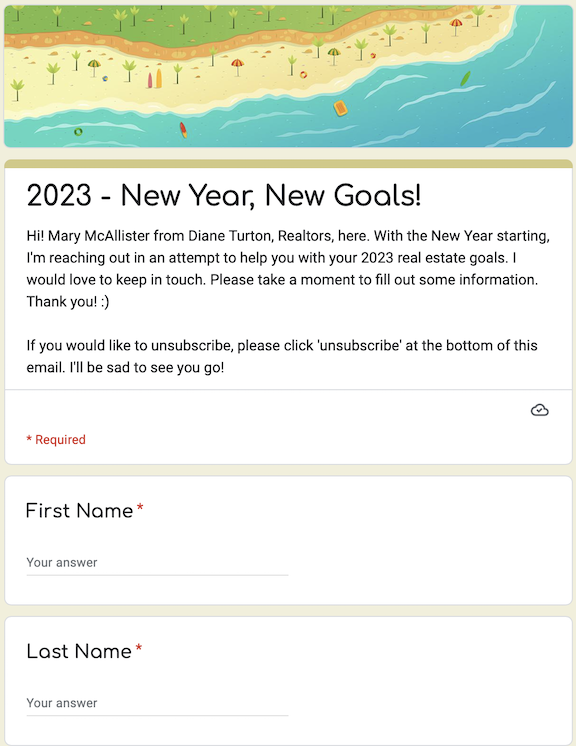The width and height of the screenshot is (576, 746).
Task: Click the khaki accent bar atop title card
Action: tap(288, 164)
